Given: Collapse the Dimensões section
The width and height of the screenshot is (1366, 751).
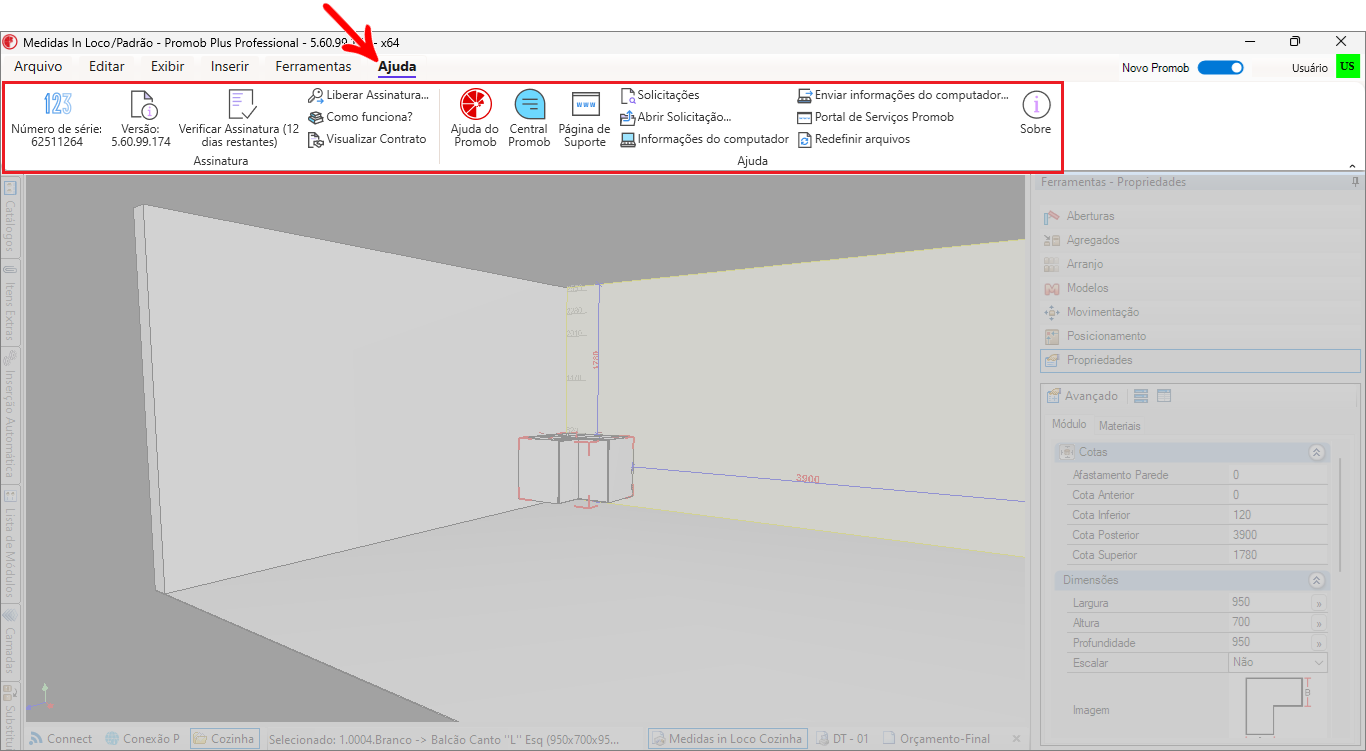Looking at the screenshot, I should click(x=1317, y=580).
